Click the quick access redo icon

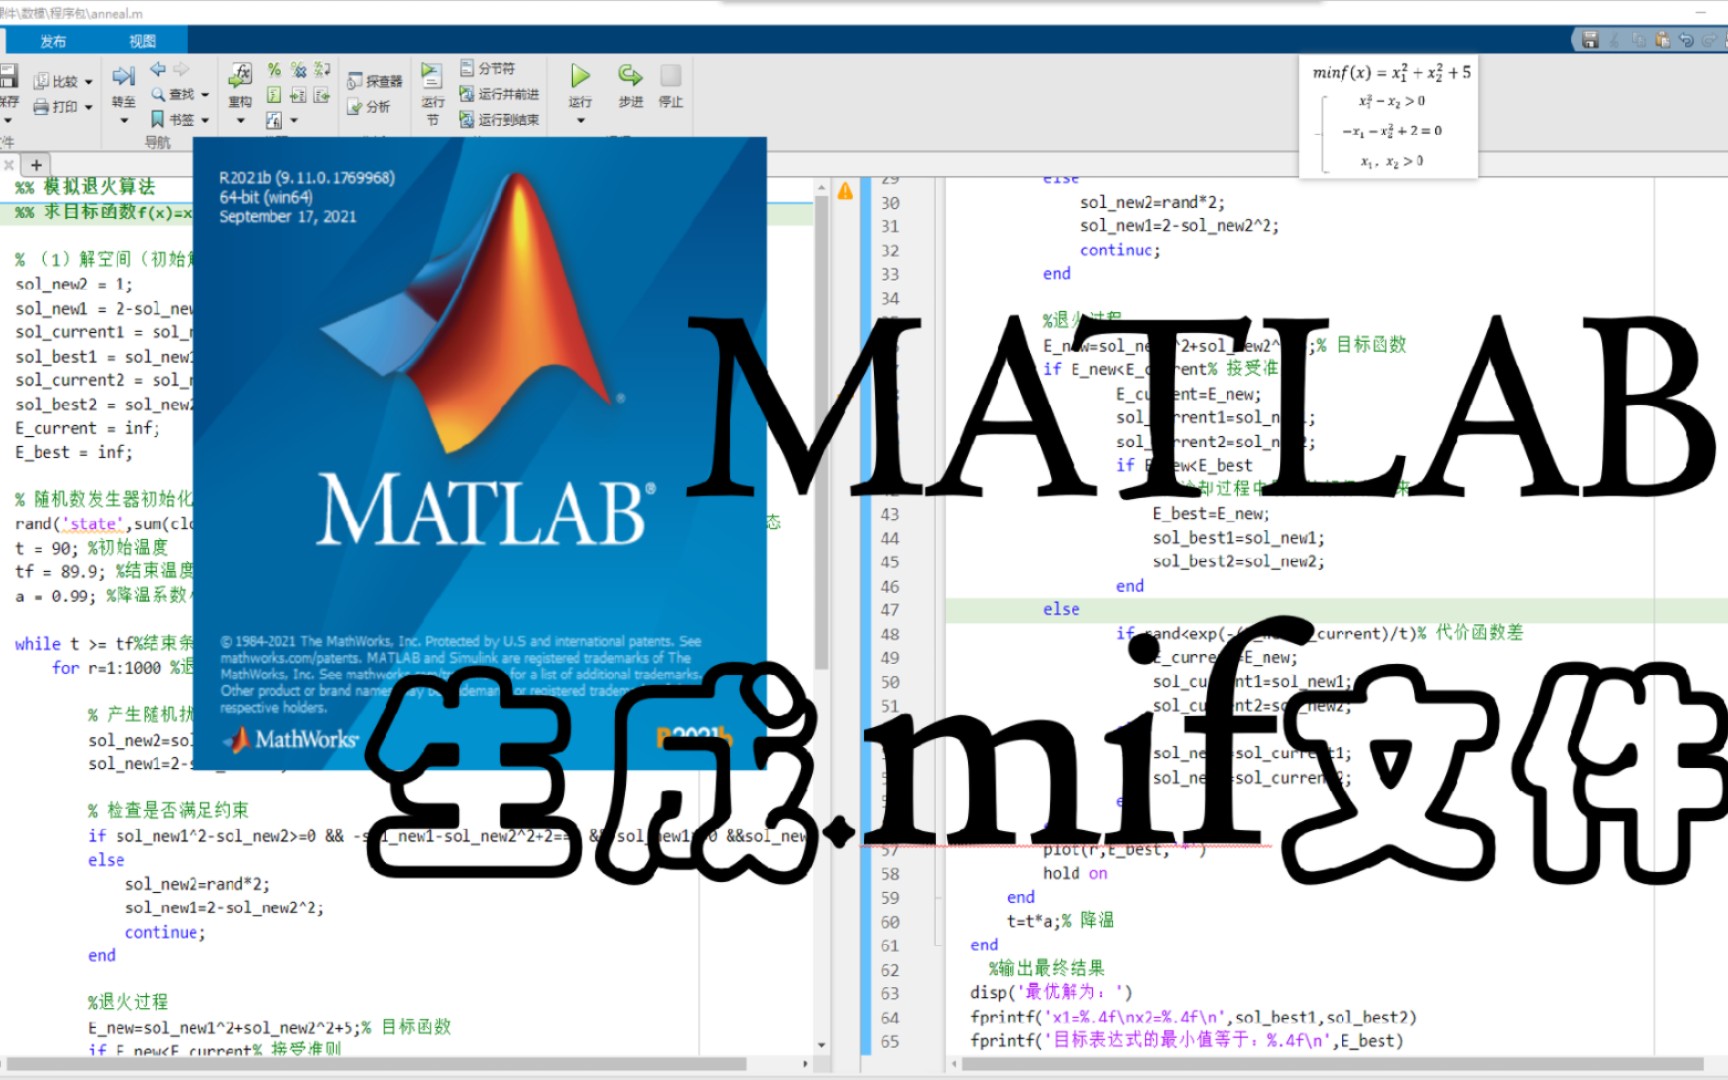pyautogui.click(x=1710, y=39)
